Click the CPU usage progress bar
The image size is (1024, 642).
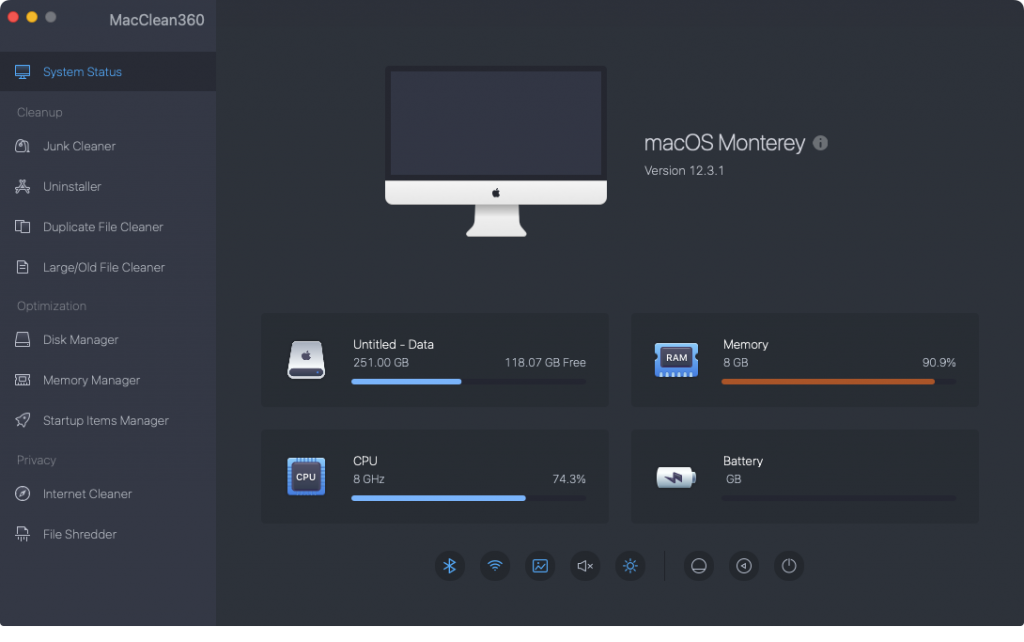(x=469, y=498)
